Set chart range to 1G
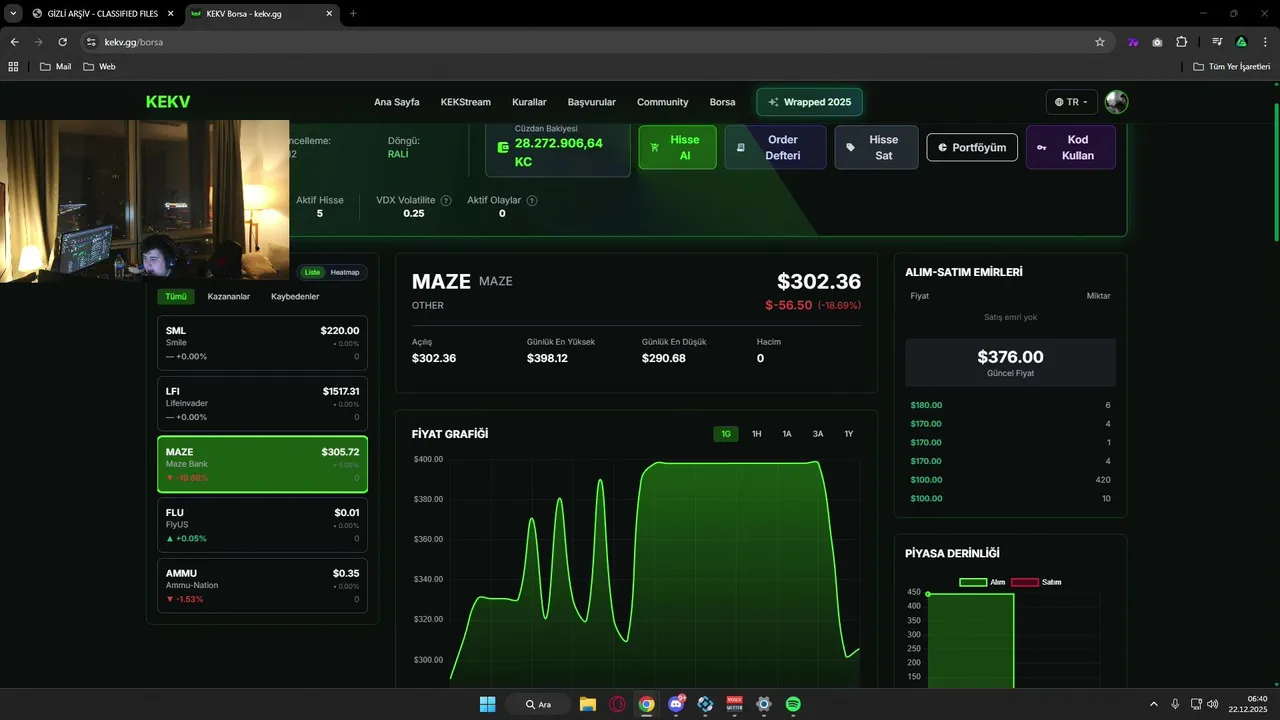The image size is (1280, 720). (x=726, y=434)
